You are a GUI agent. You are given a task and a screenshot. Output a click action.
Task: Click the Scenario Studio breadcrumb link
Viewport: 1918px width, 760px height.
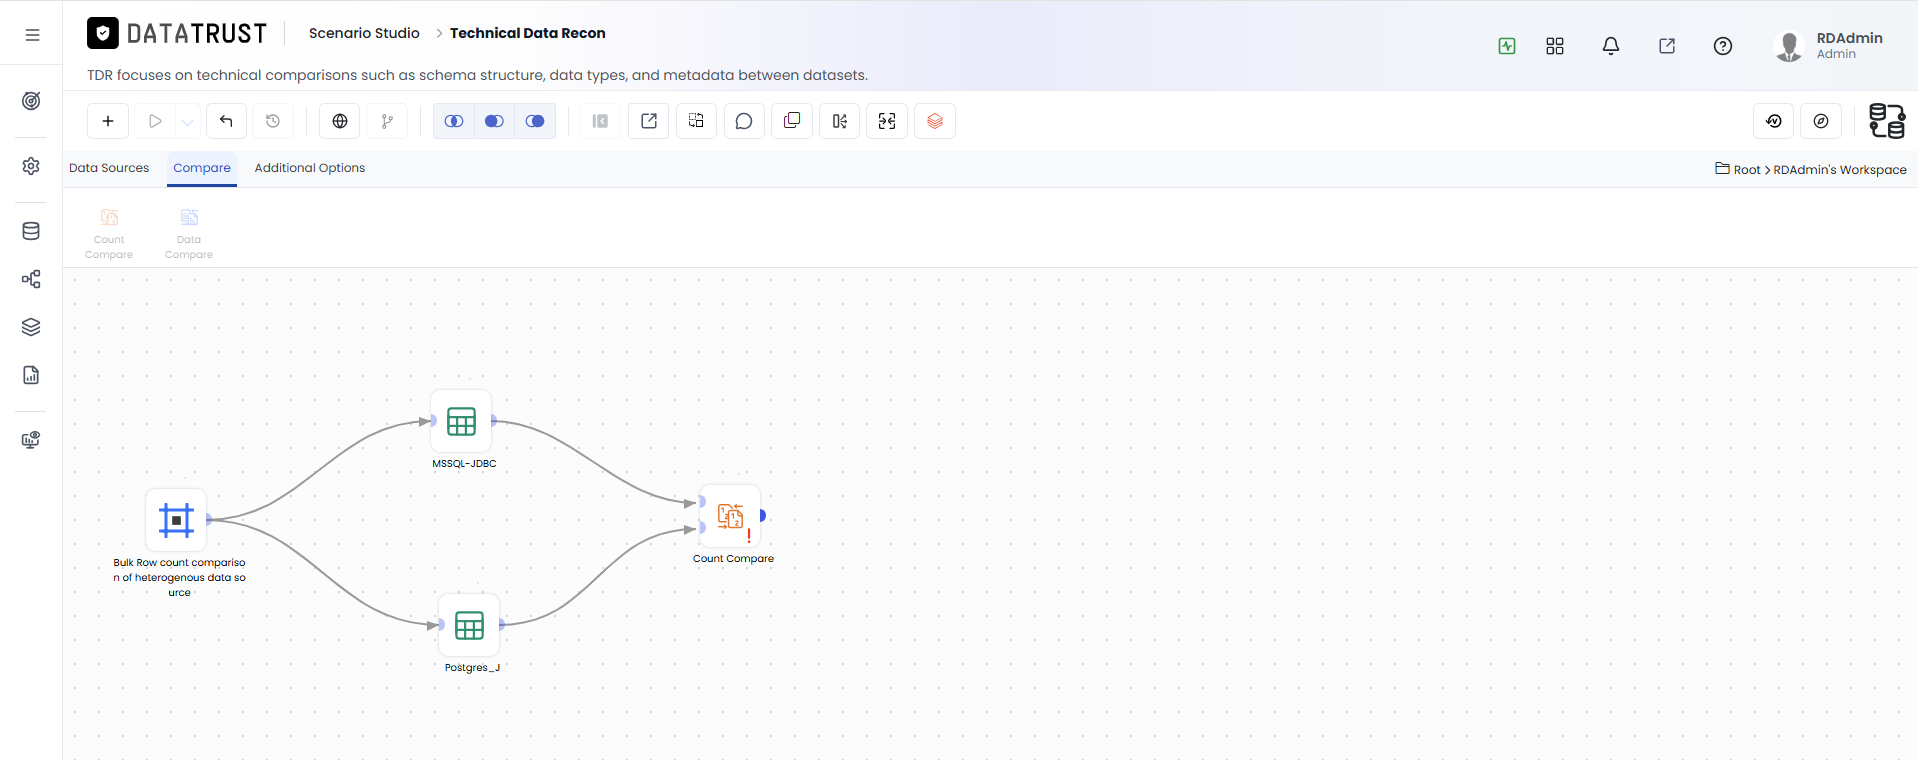coord(364,33)
